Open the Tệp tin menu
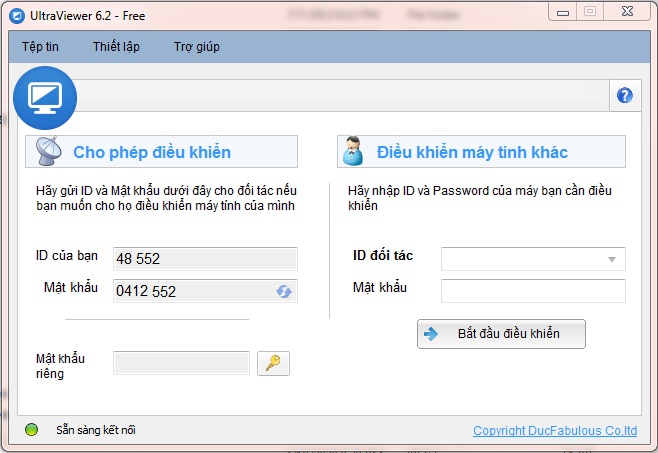658x453 pixels. [42, 47]
